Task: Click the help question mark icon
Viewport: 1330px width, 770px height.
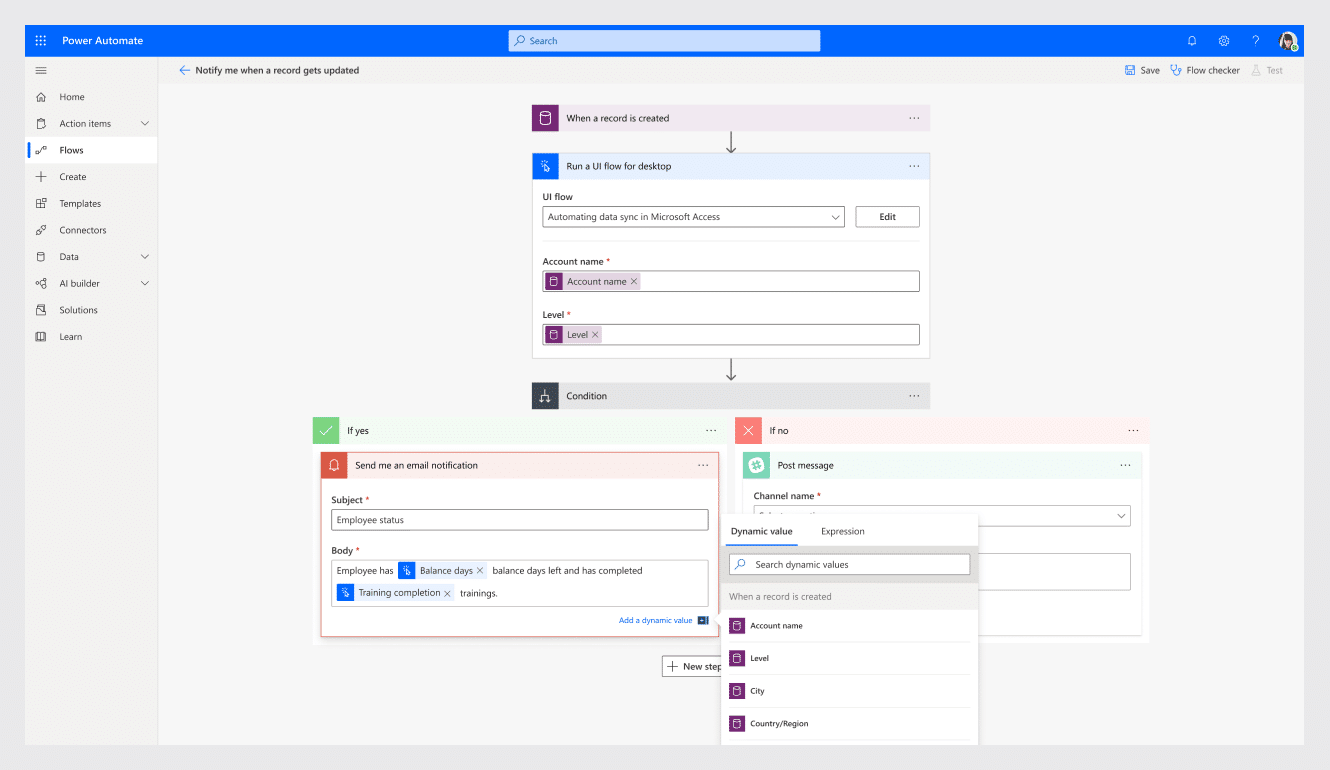Action: (x=1256, y=41)
